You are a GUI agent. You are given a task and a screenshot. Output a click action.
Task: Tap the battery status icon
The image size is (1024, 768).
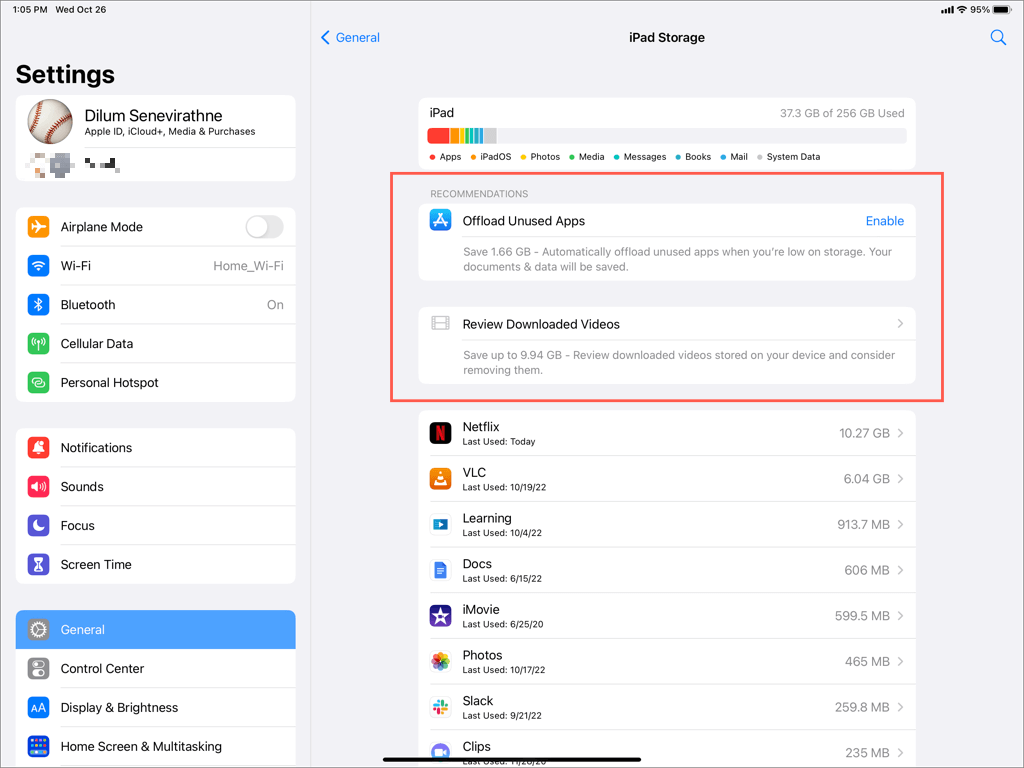coord(1002,10)
